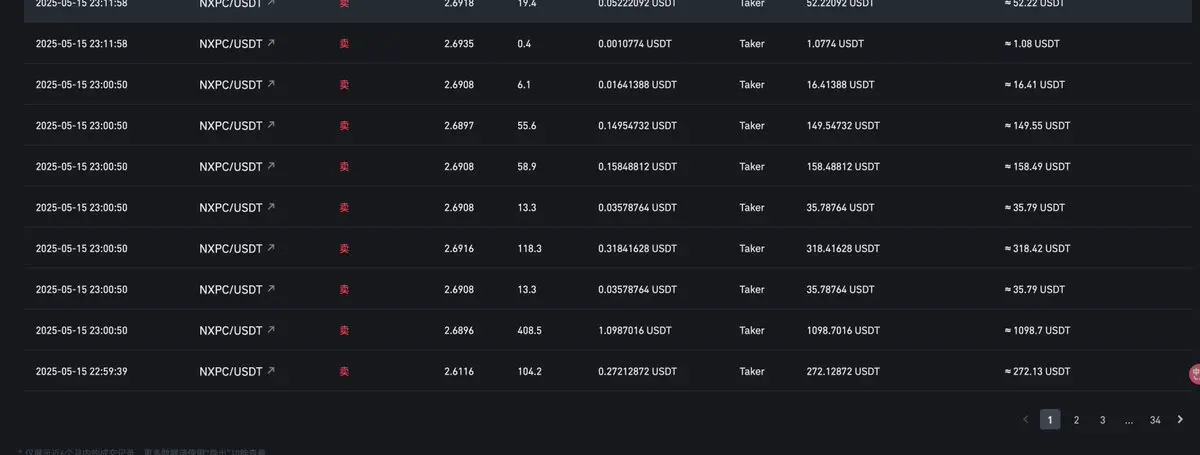Open NXPC/USDT pair link in the 2.6897 price row
The image size is (1200, 455).
(x=231, y=126)
